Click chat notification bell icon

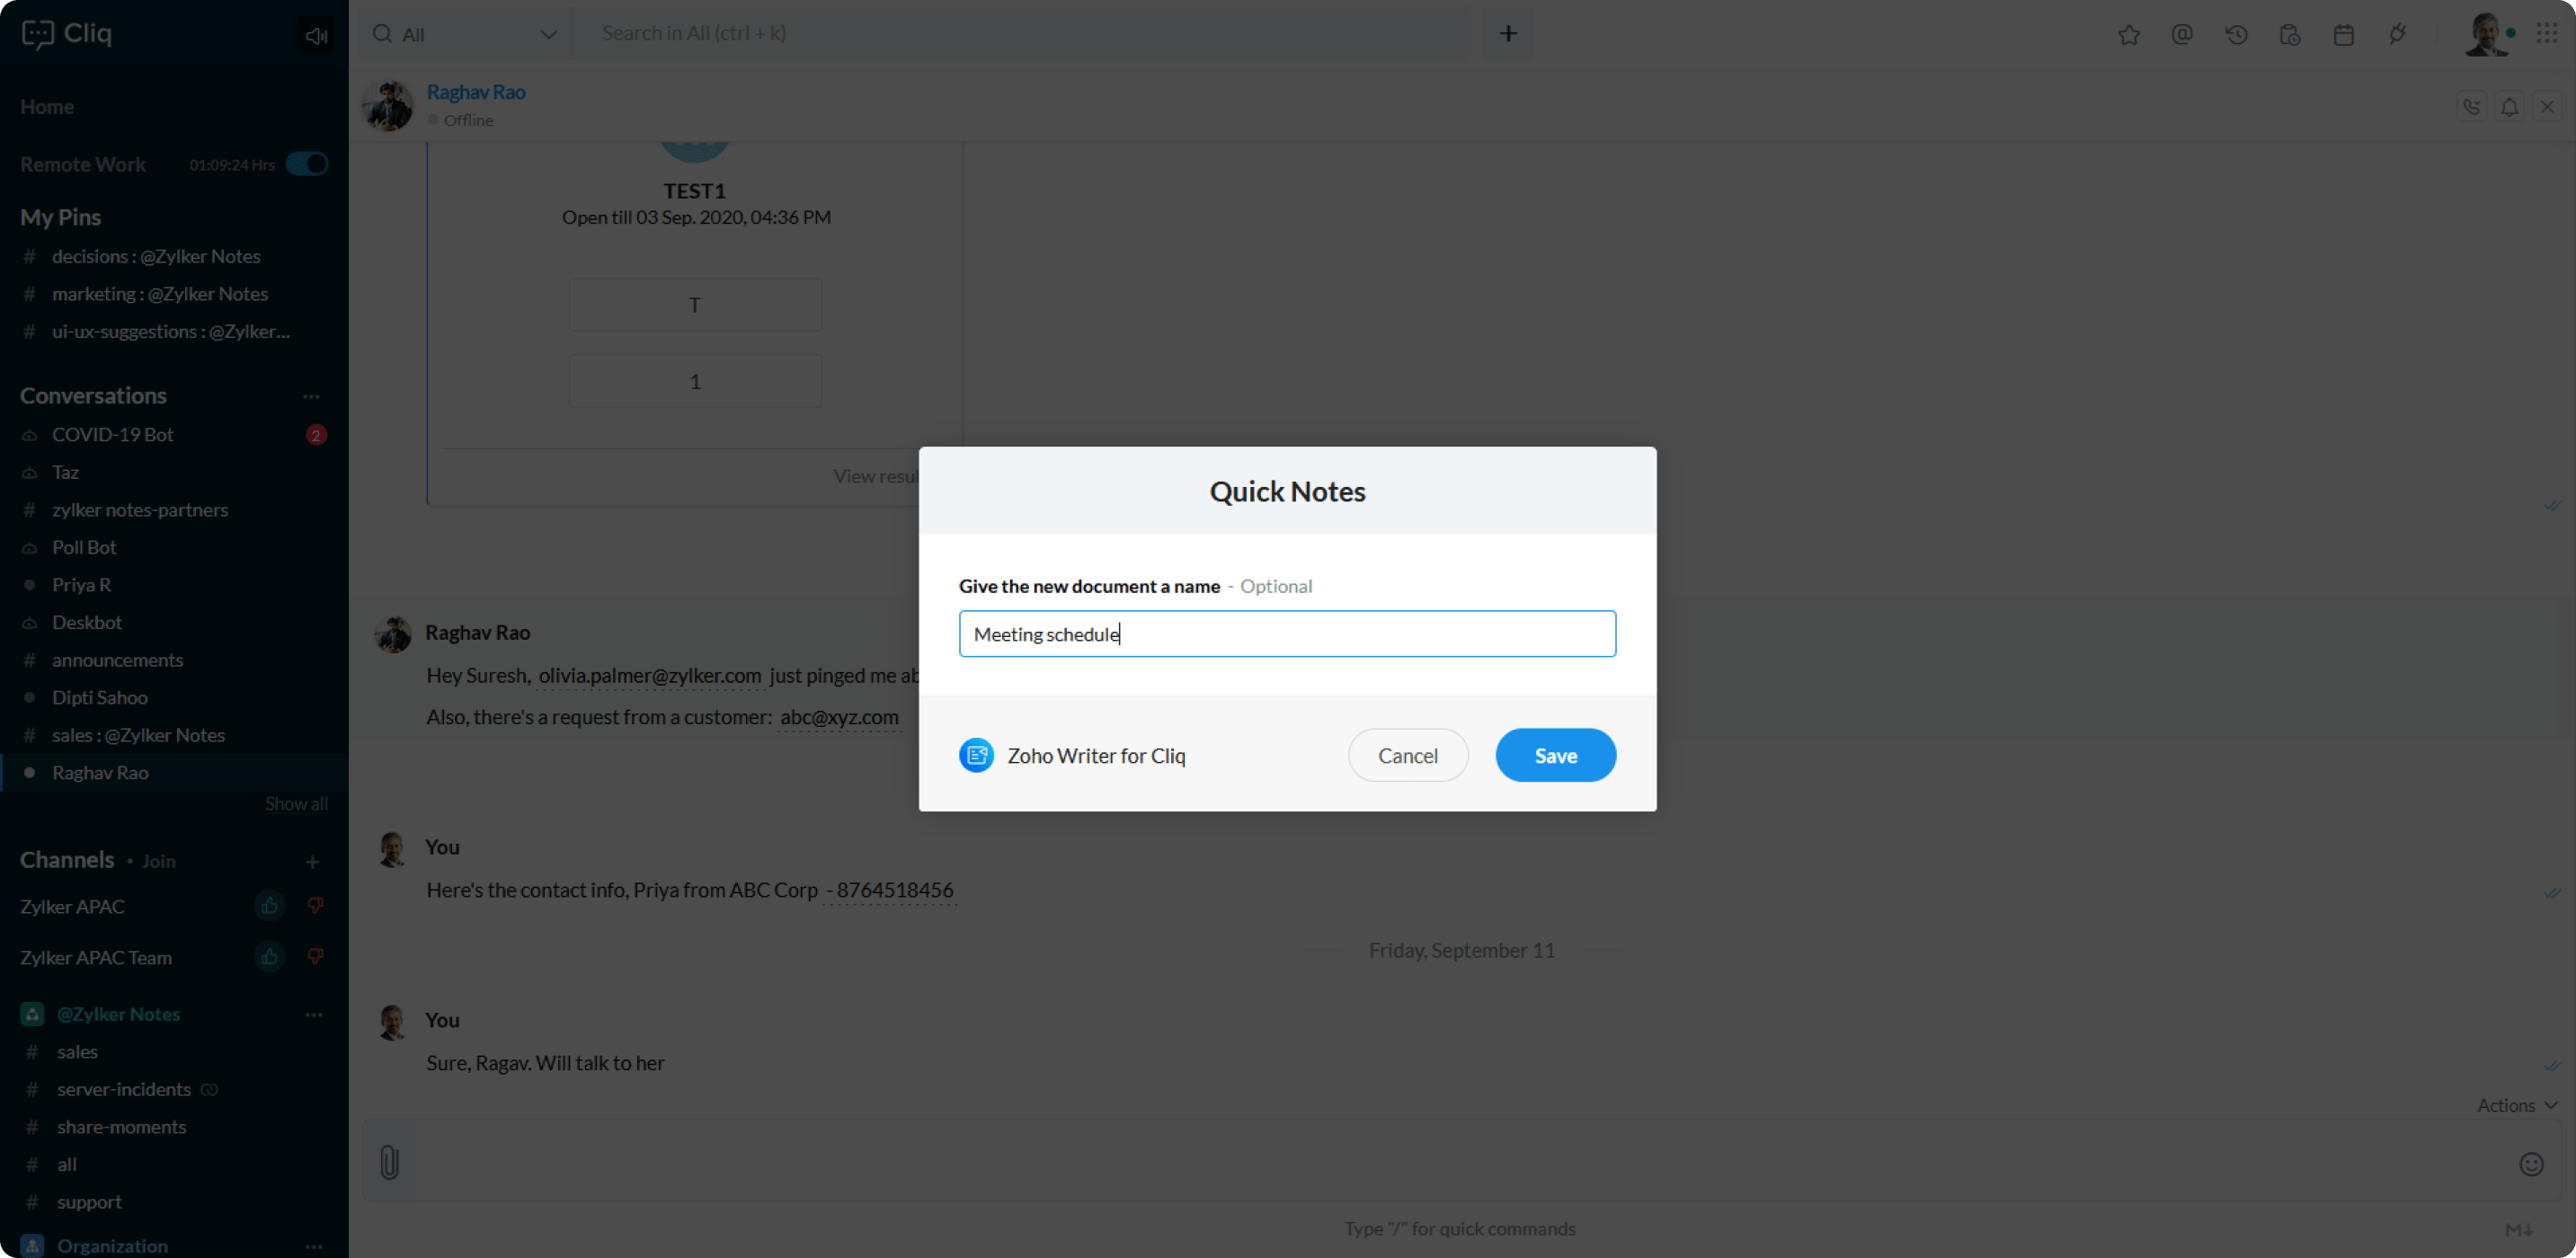pos(2509,107)
